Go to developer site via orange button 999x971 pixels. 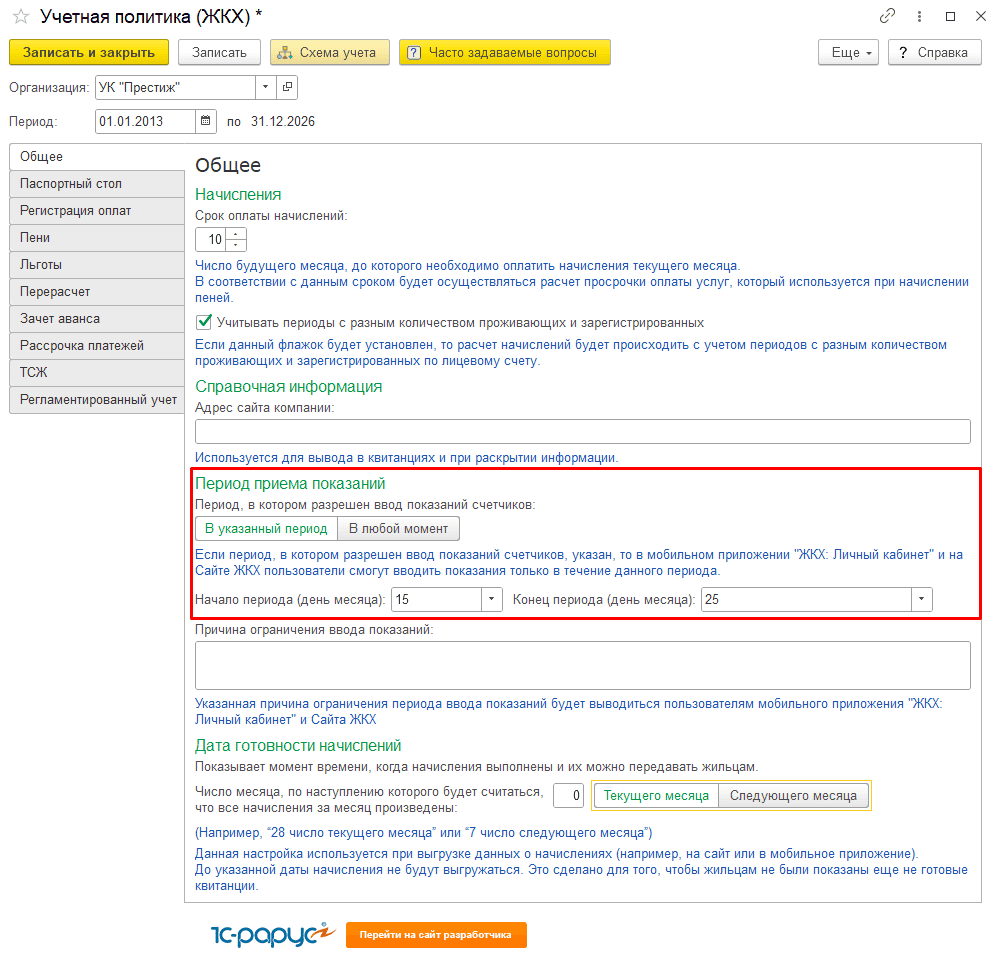(436, 935)
